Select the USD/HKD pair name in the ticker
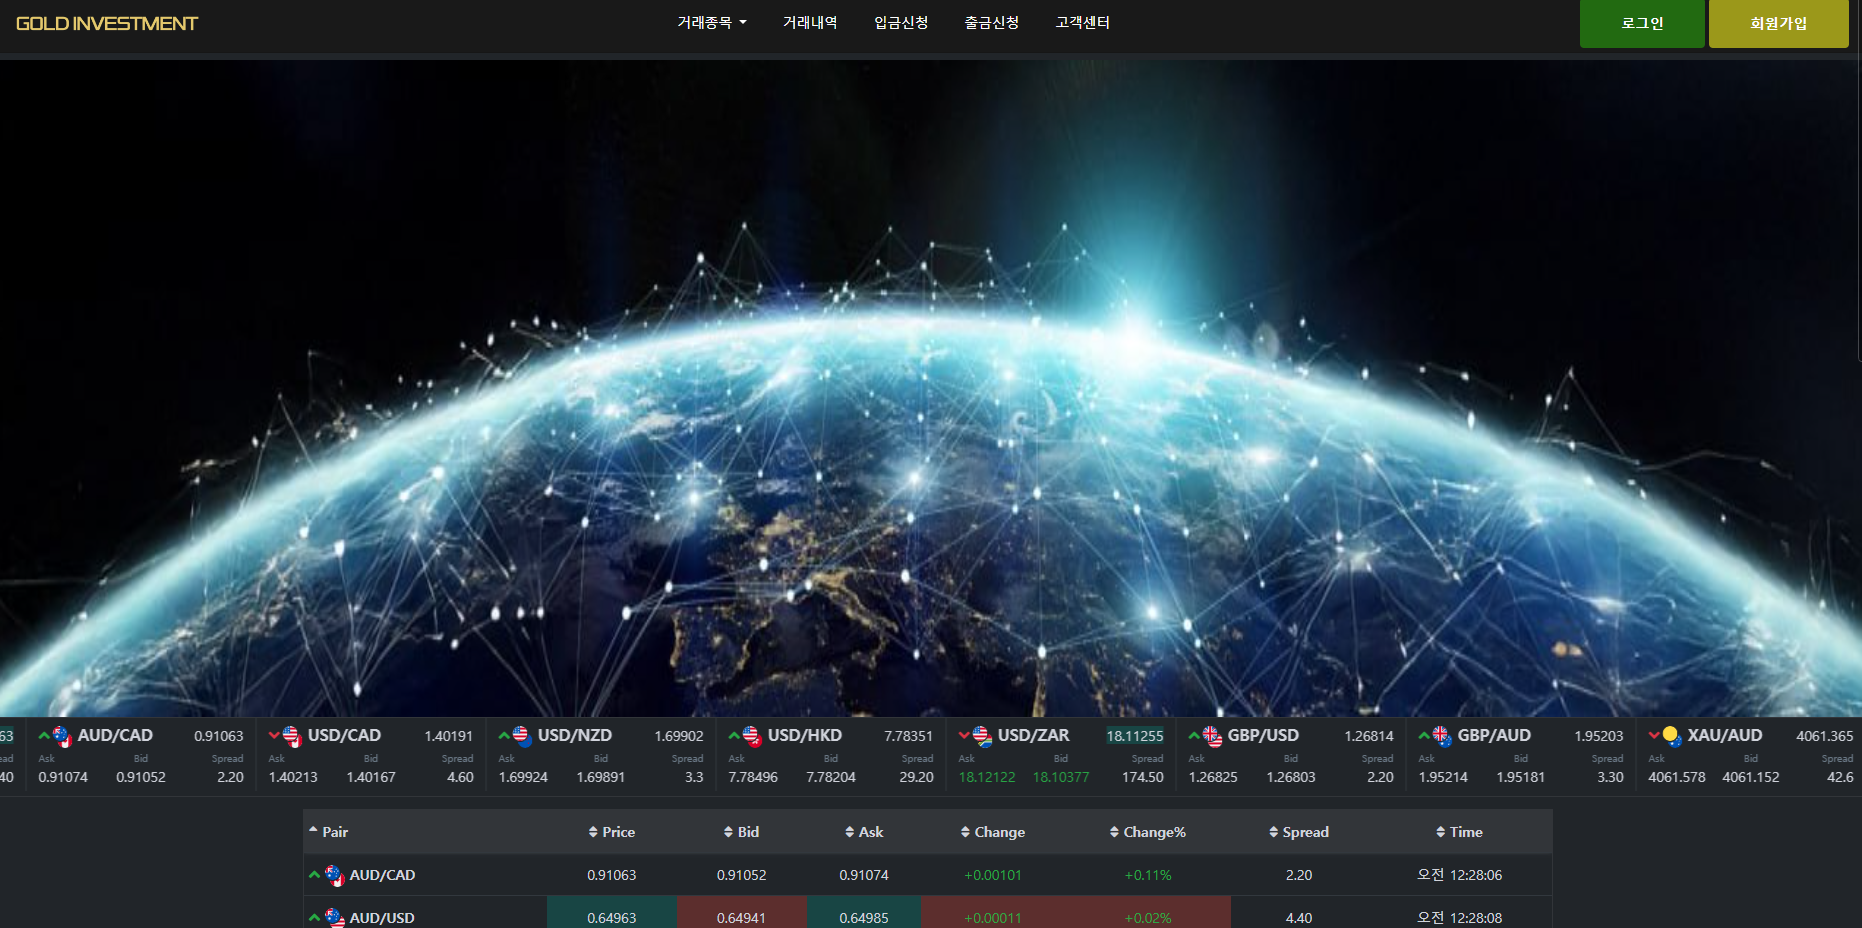 pyautogui.click(x=805, y=735)
